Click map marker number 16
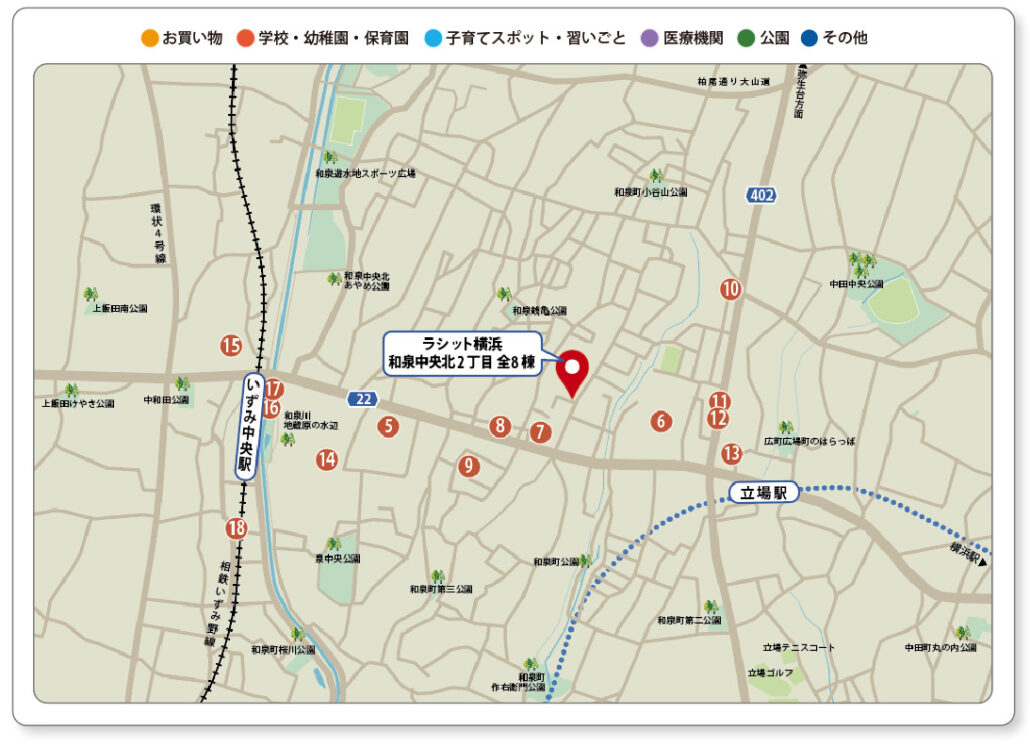1030x746 pixels. click(x=271, y=408)
